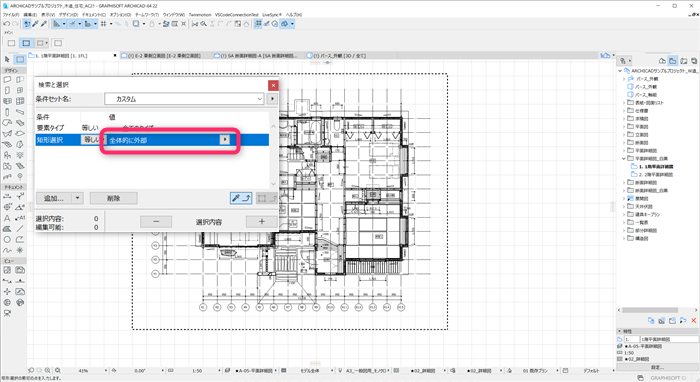Pick the Text tool with letter A
700x382 pixels.
click(7, 218)
